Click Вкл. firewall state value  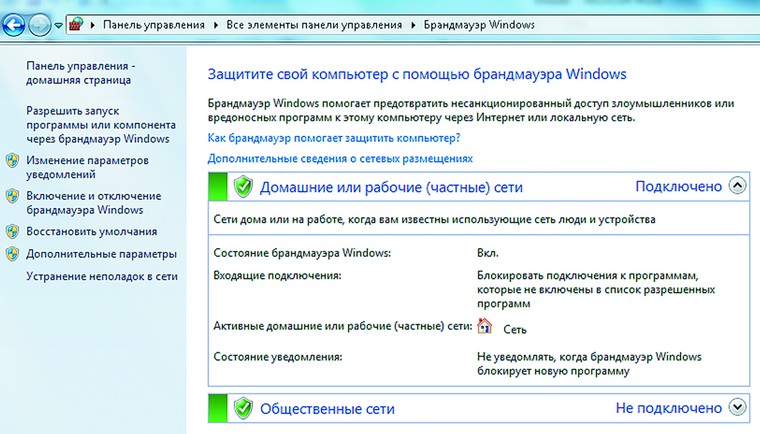click(488, 253)
